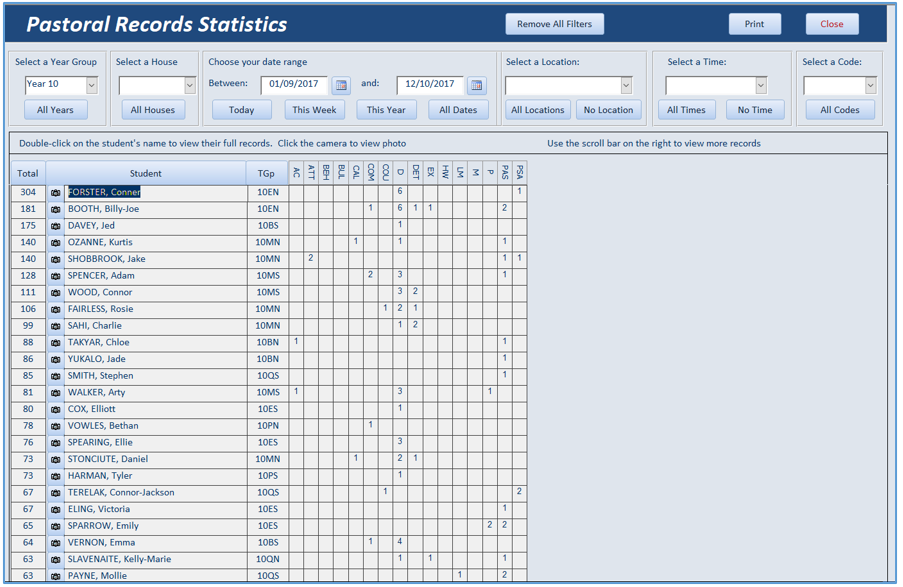Open camera icon next to FAIRLESS, Rosie
The image size is (903, 587).
click(x=55, y=309)
